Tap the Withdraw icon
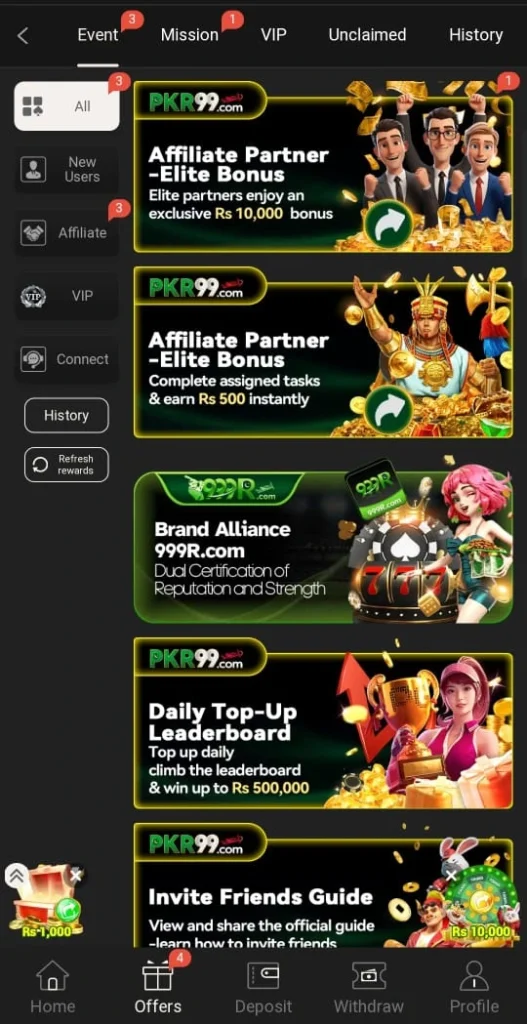 (x=369, y=976)
